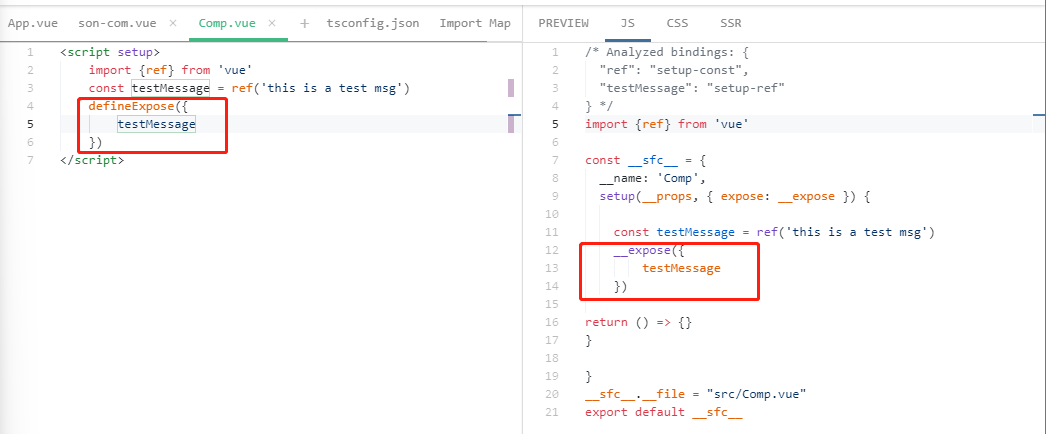Click the '/* Analyzed bindings: {' comment line
1046x434 pixels.
pos(667,52)
